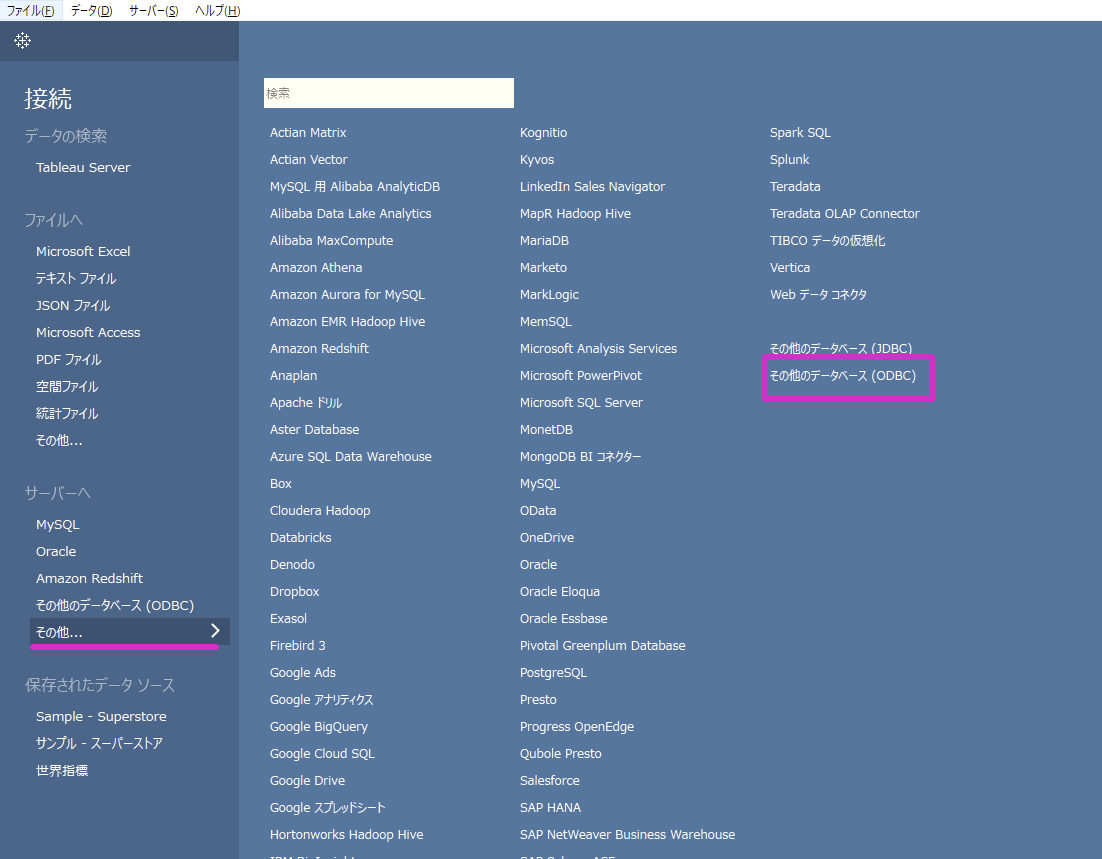Select その他のデータベース (JDBC)
This screenshot has width=1102, height=859.
coord(841,349)
